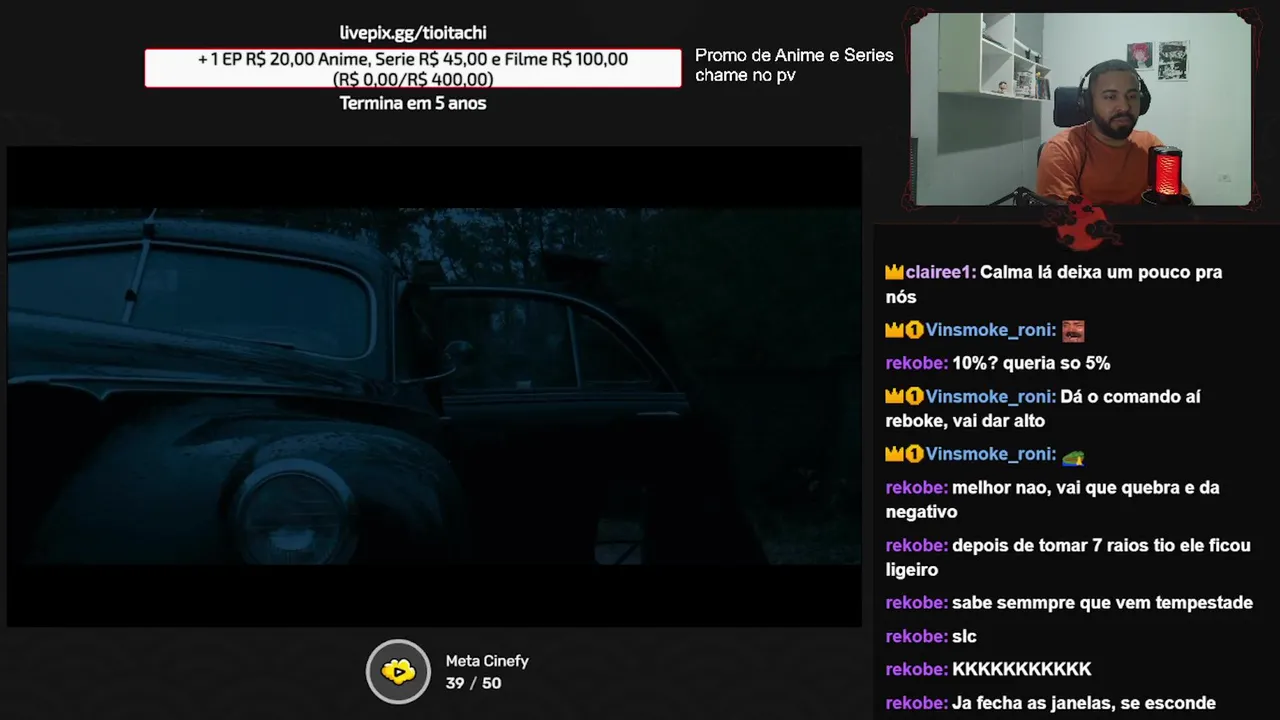This screenshot has height=720, width=1280.
Task: Click username clairee1 in chat
Action: [x=940, y=272]
